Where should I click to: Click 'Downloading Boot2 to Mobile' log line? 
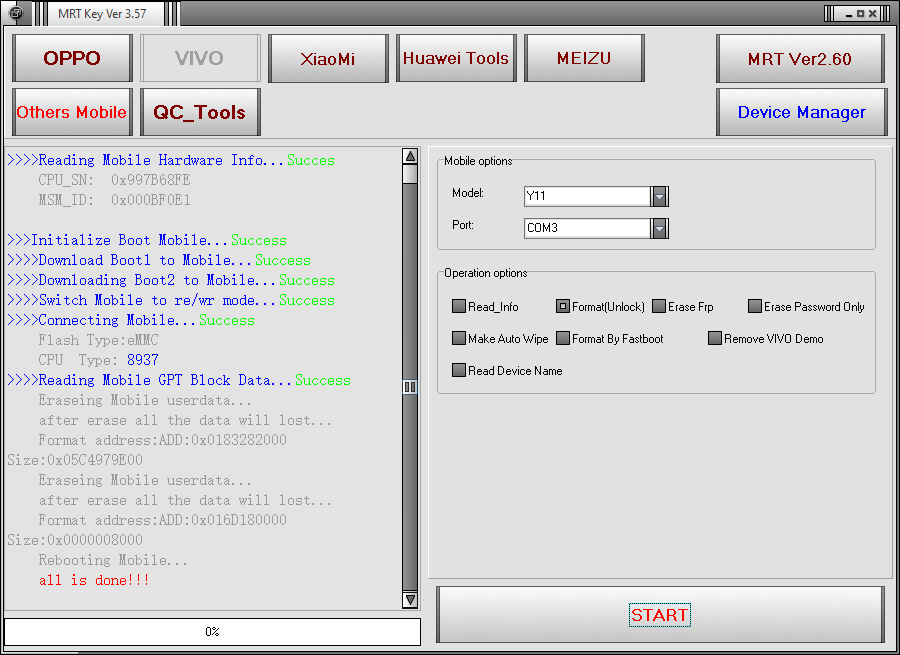[171, 280]
